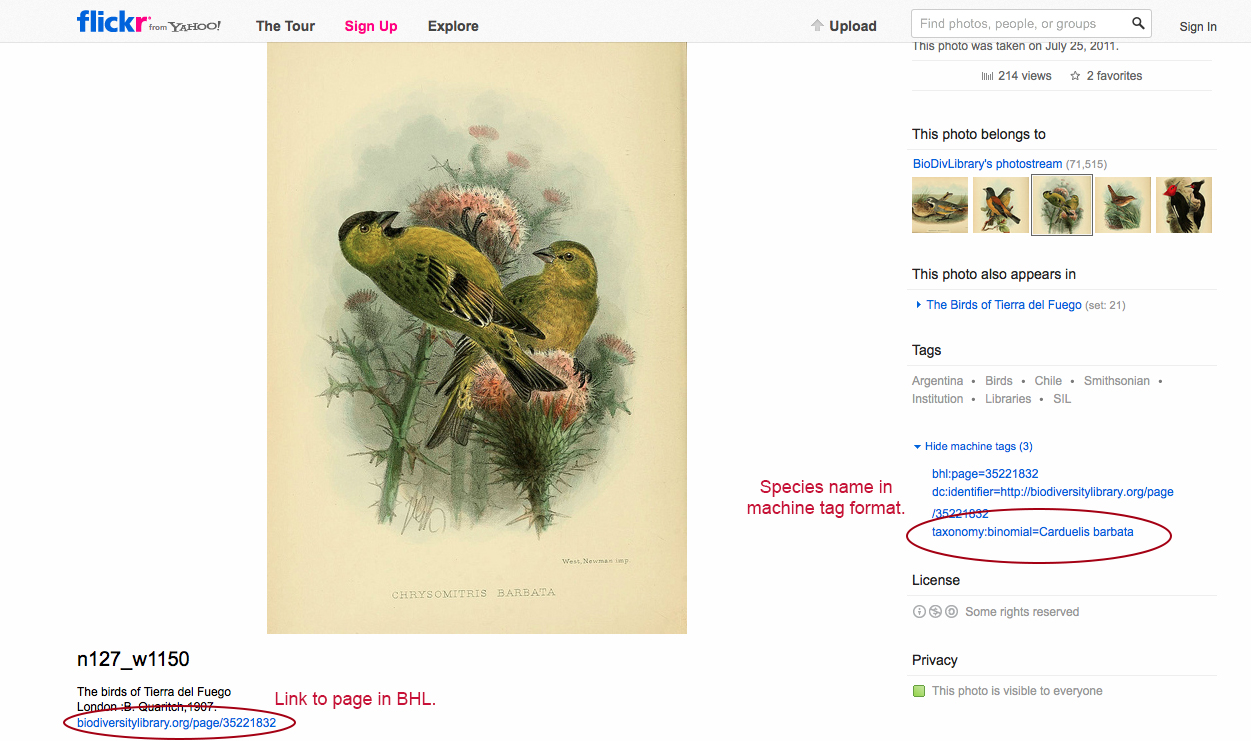Click the search magnifier icon
The image size is (1251, 741).
click(1138, 23)
